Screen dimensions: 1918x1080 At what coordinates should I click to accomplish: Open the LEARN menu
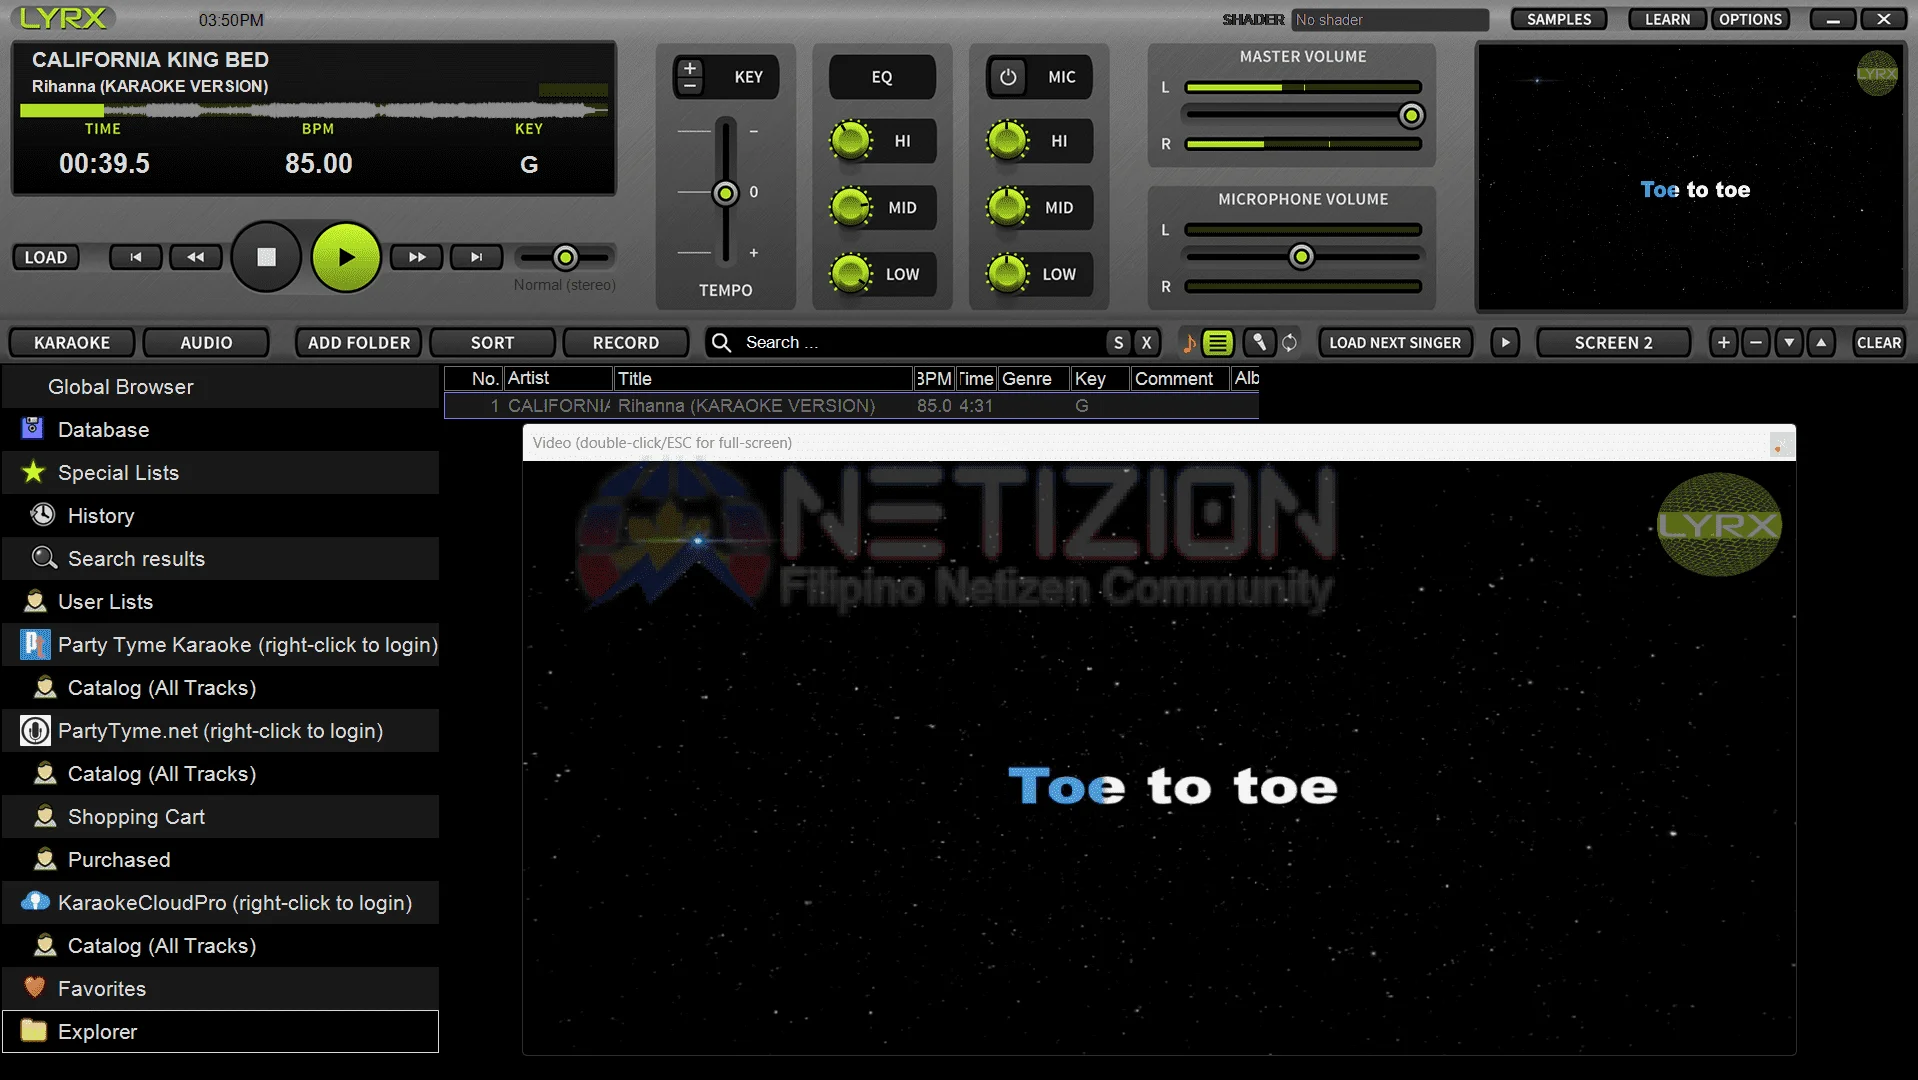click(x=1667, y=19)
